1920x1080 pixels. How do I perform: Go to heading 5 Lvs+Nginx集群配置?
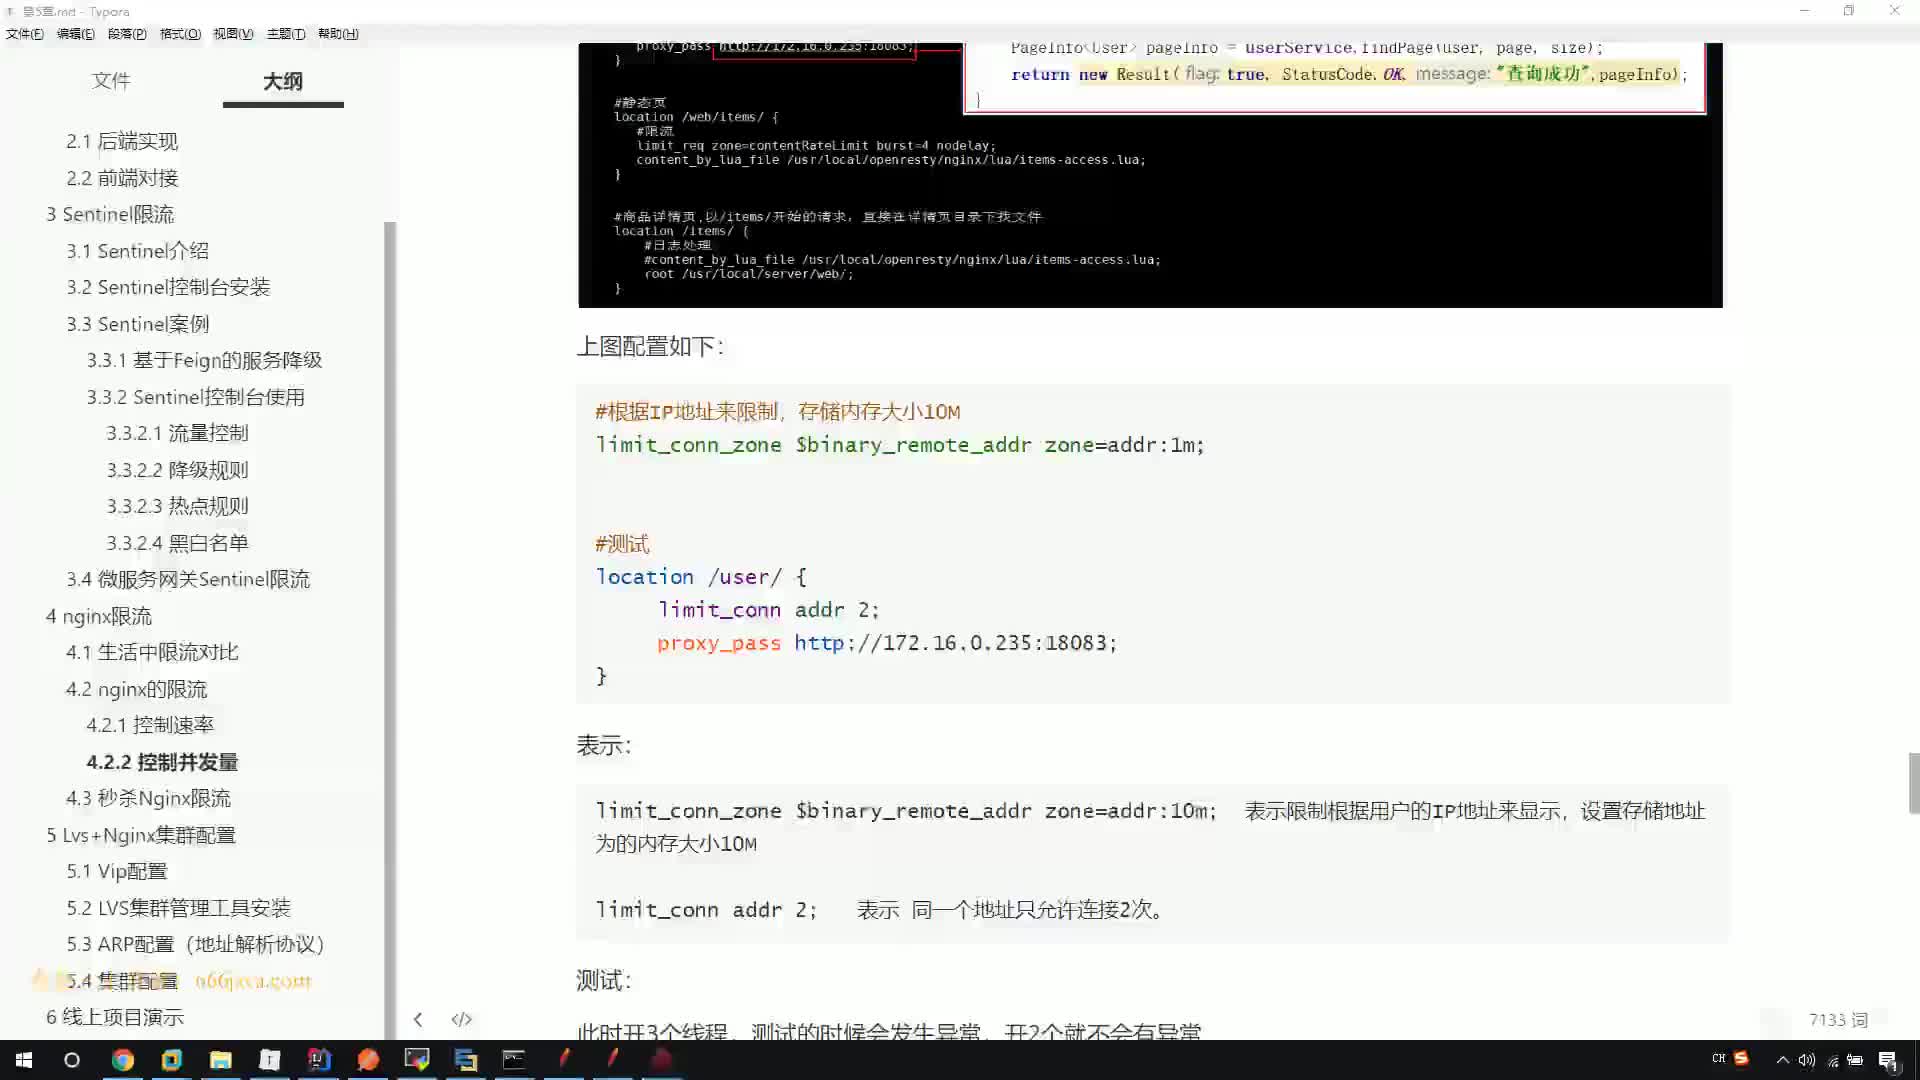141,835
